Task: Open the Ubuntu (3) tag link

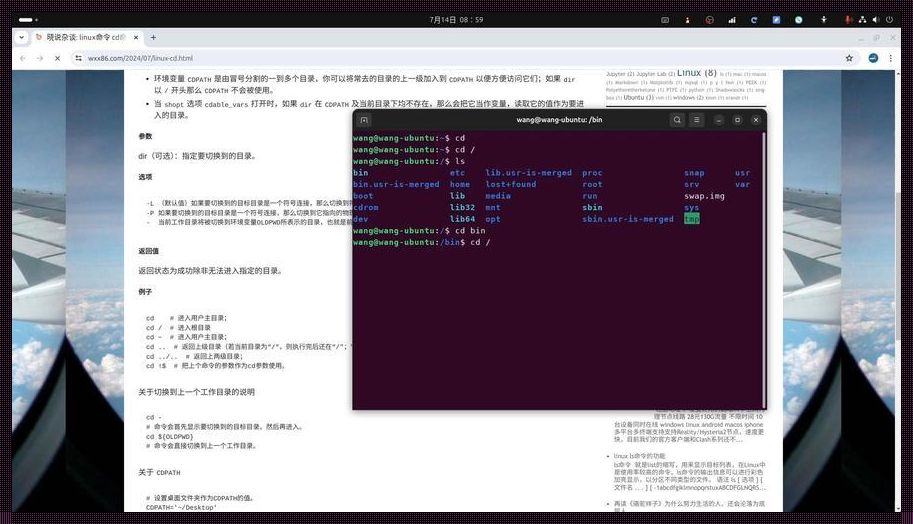Action: (x=639, y=97)
